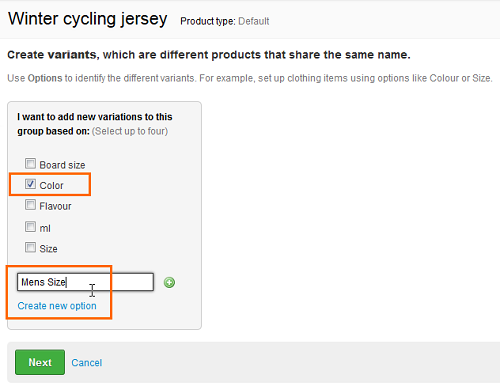Screen dimensions: 500x386
Task: Click the bold Options word in description
Action: (45, 78)
